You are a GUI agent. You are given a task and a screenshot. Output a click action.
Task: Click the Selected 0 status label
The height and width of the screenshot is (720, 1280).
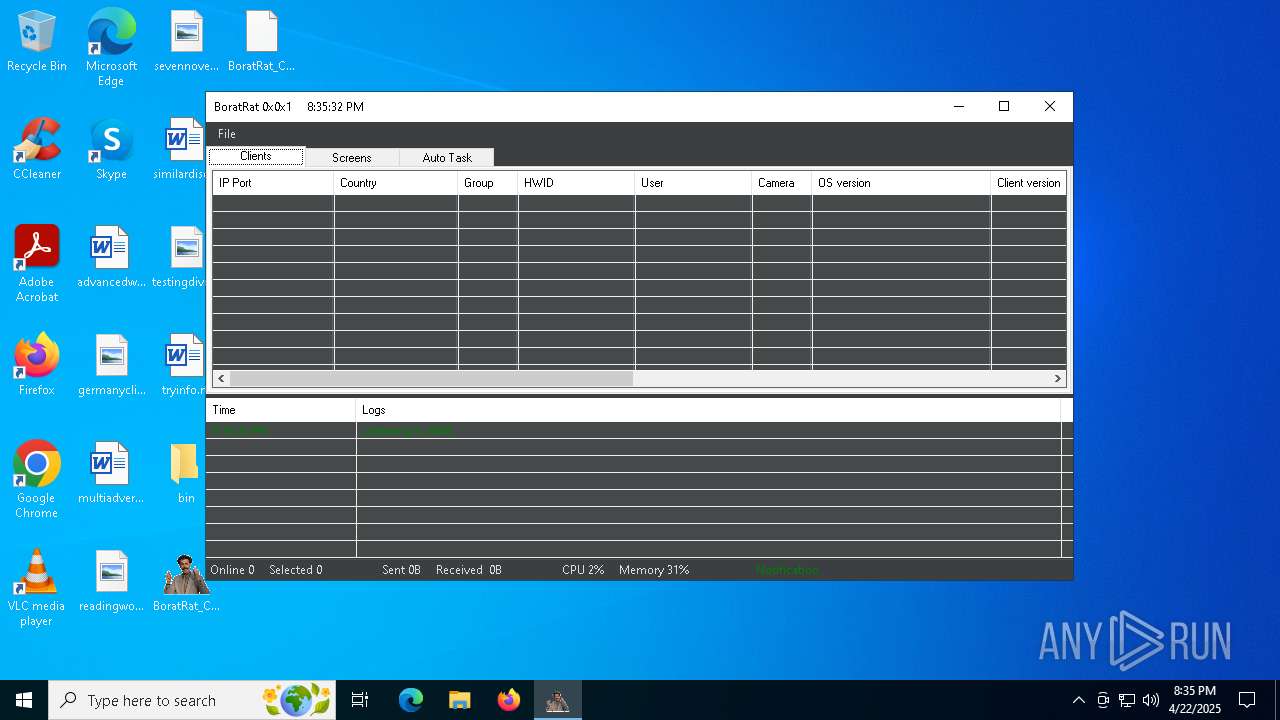[295, 570]
